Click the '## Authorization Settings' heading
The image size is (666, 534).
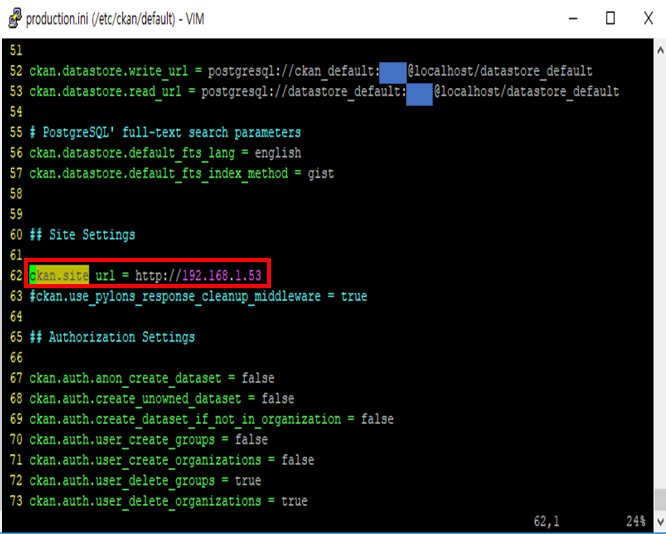pyautogui.click(x=112, y=337)
